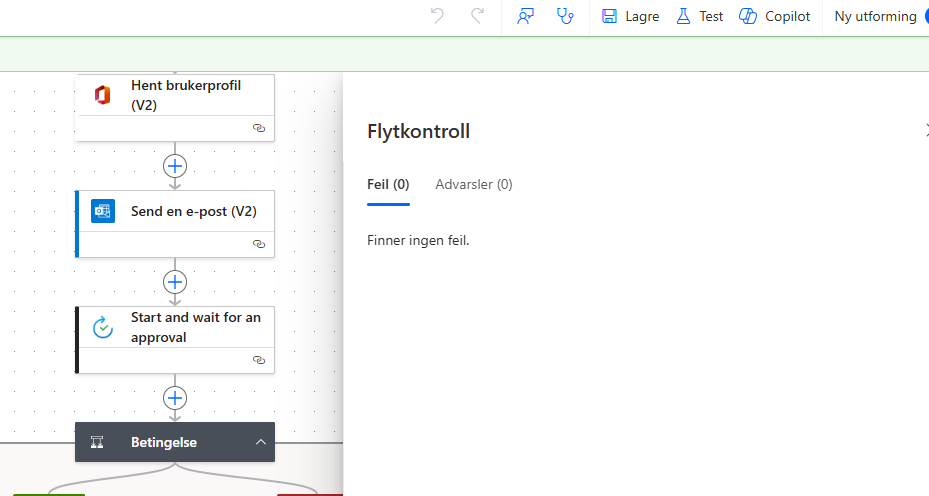Open the feedback icon in toolbar

coord(525,16)
